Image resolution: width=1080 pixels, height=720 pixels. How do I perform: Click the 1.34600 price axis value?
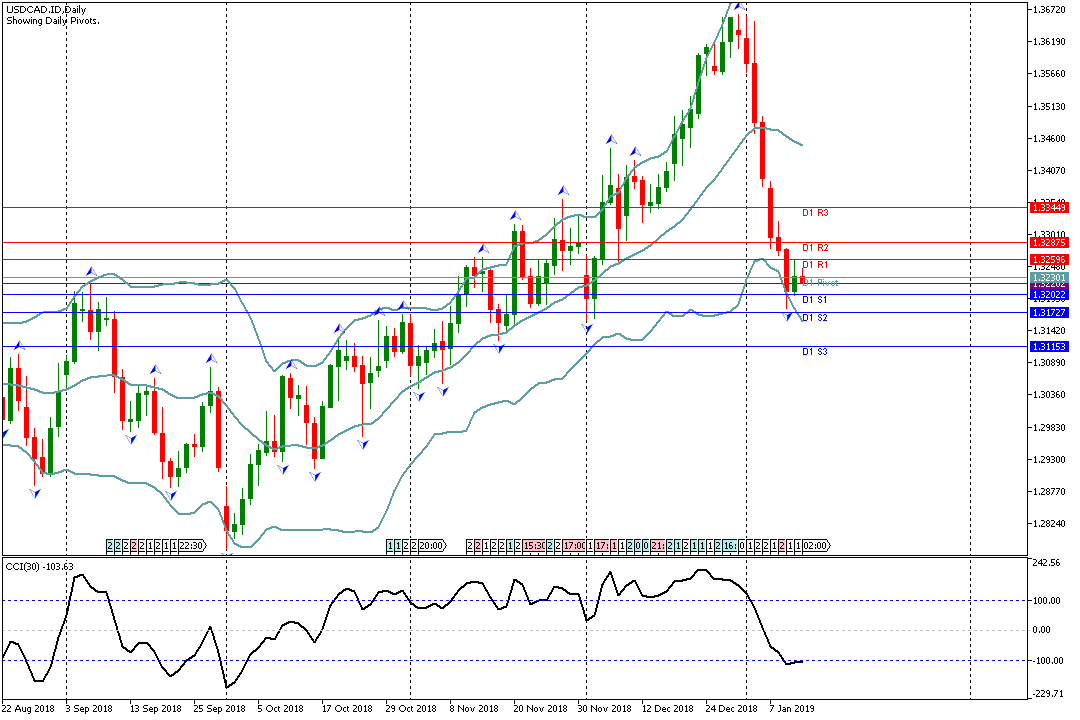[1049, 138]
